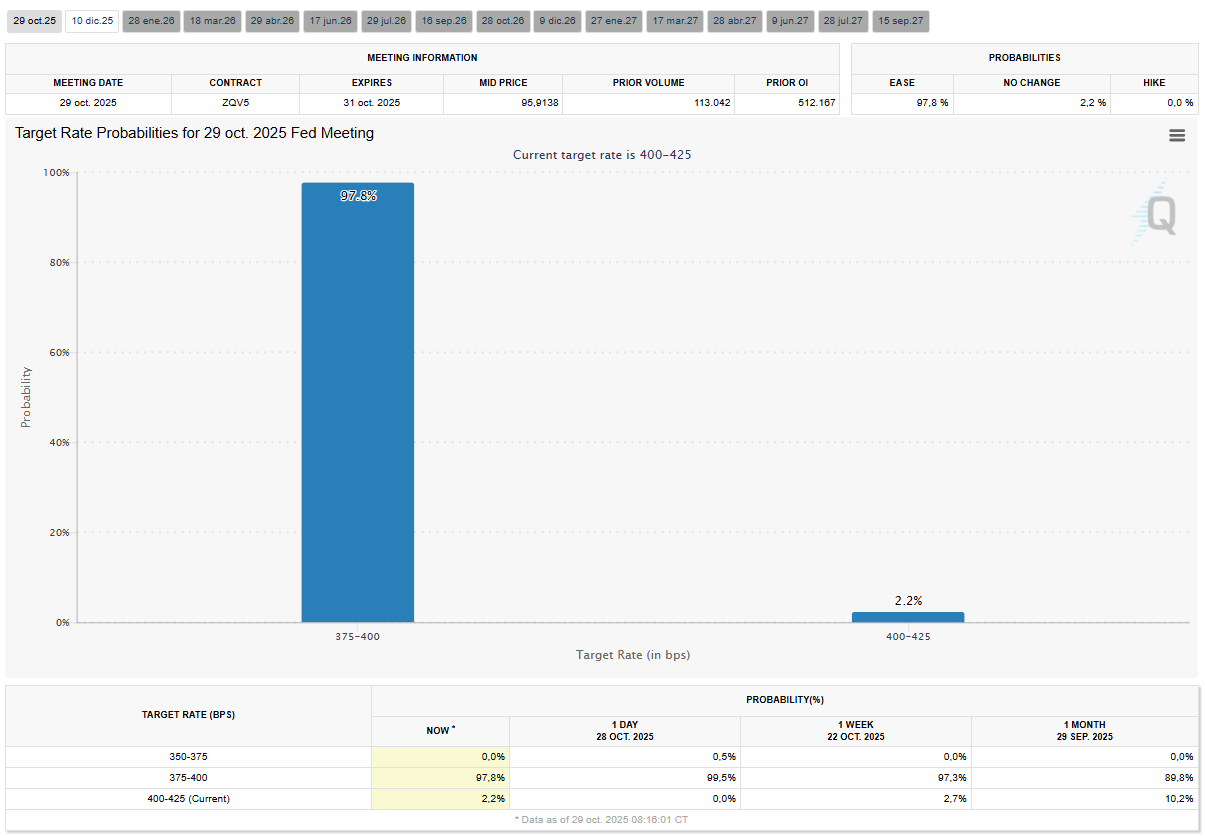
Task: Select the 17 jun.26 meeting tab
Action: point(330,21)
